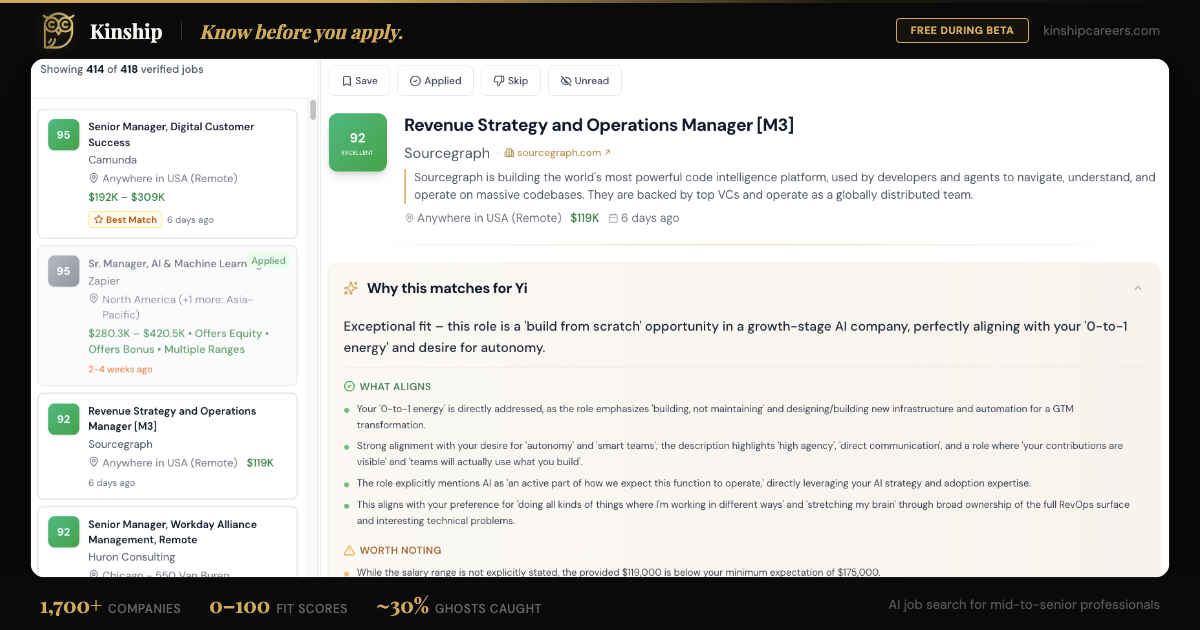Click the 1,700+ Companies stat

[x=110, y=607]
